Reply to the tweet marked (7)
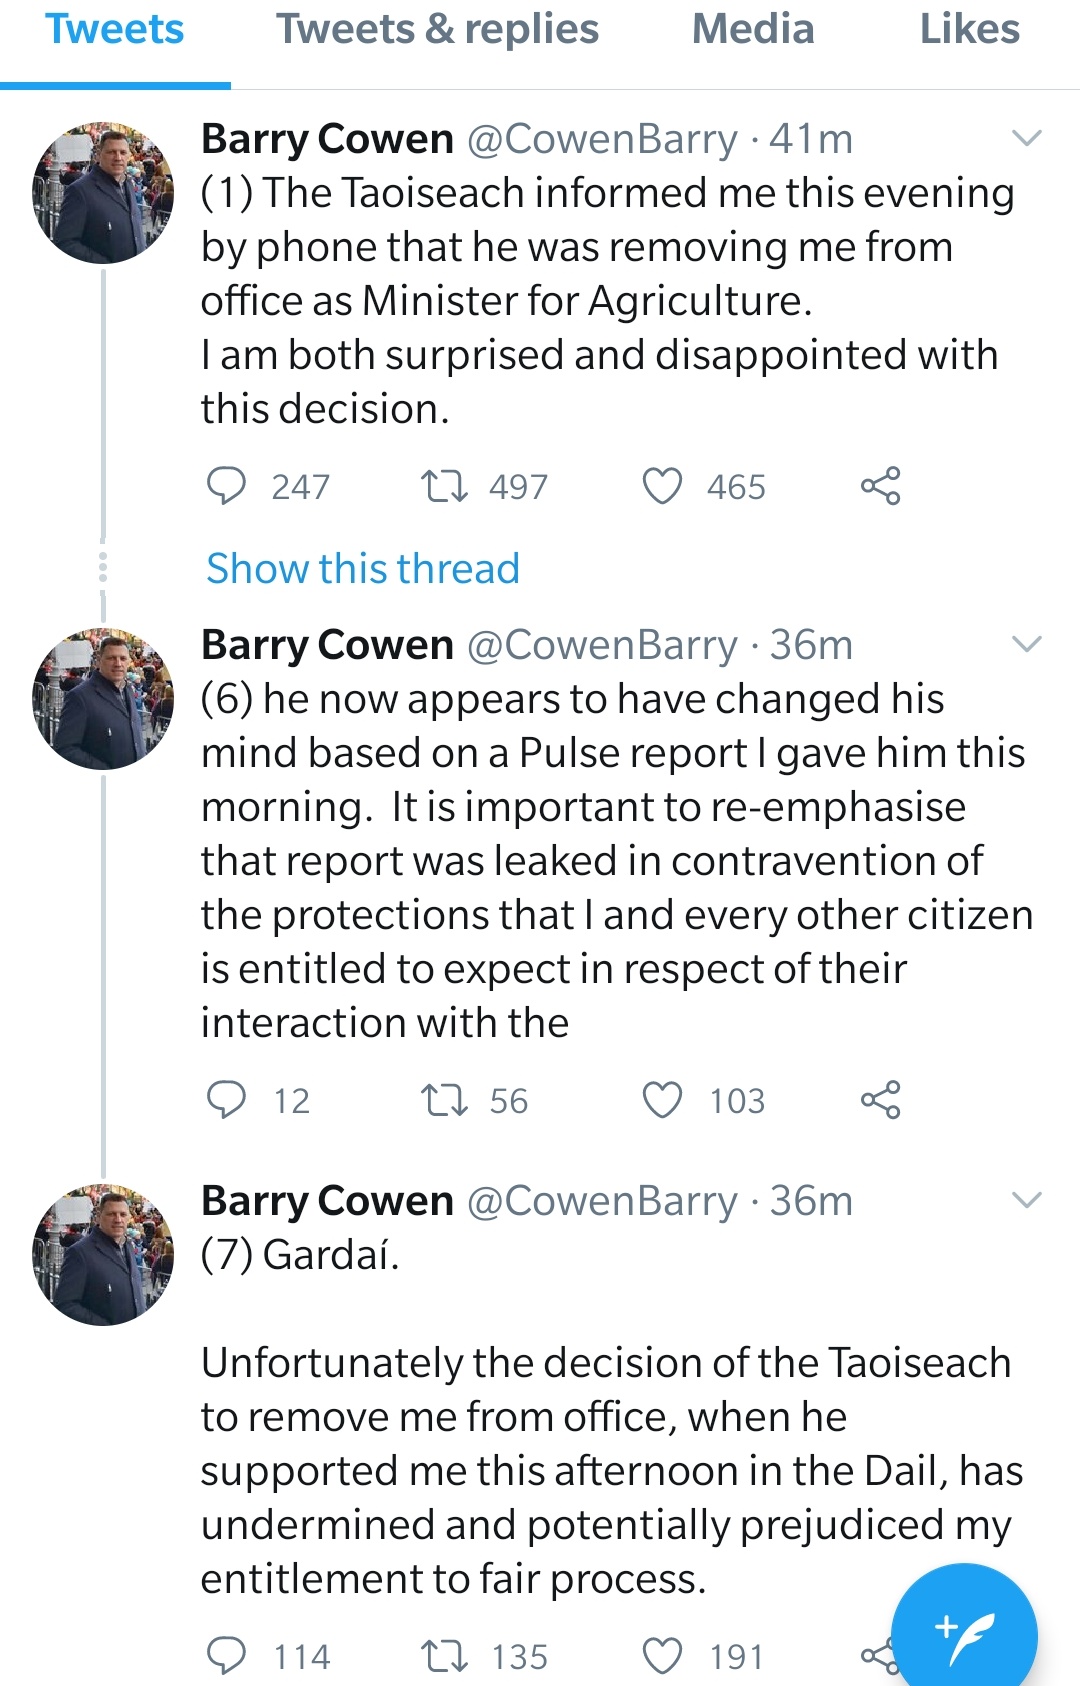Screen dimensions: 1080x1686 click(226, 1656)
